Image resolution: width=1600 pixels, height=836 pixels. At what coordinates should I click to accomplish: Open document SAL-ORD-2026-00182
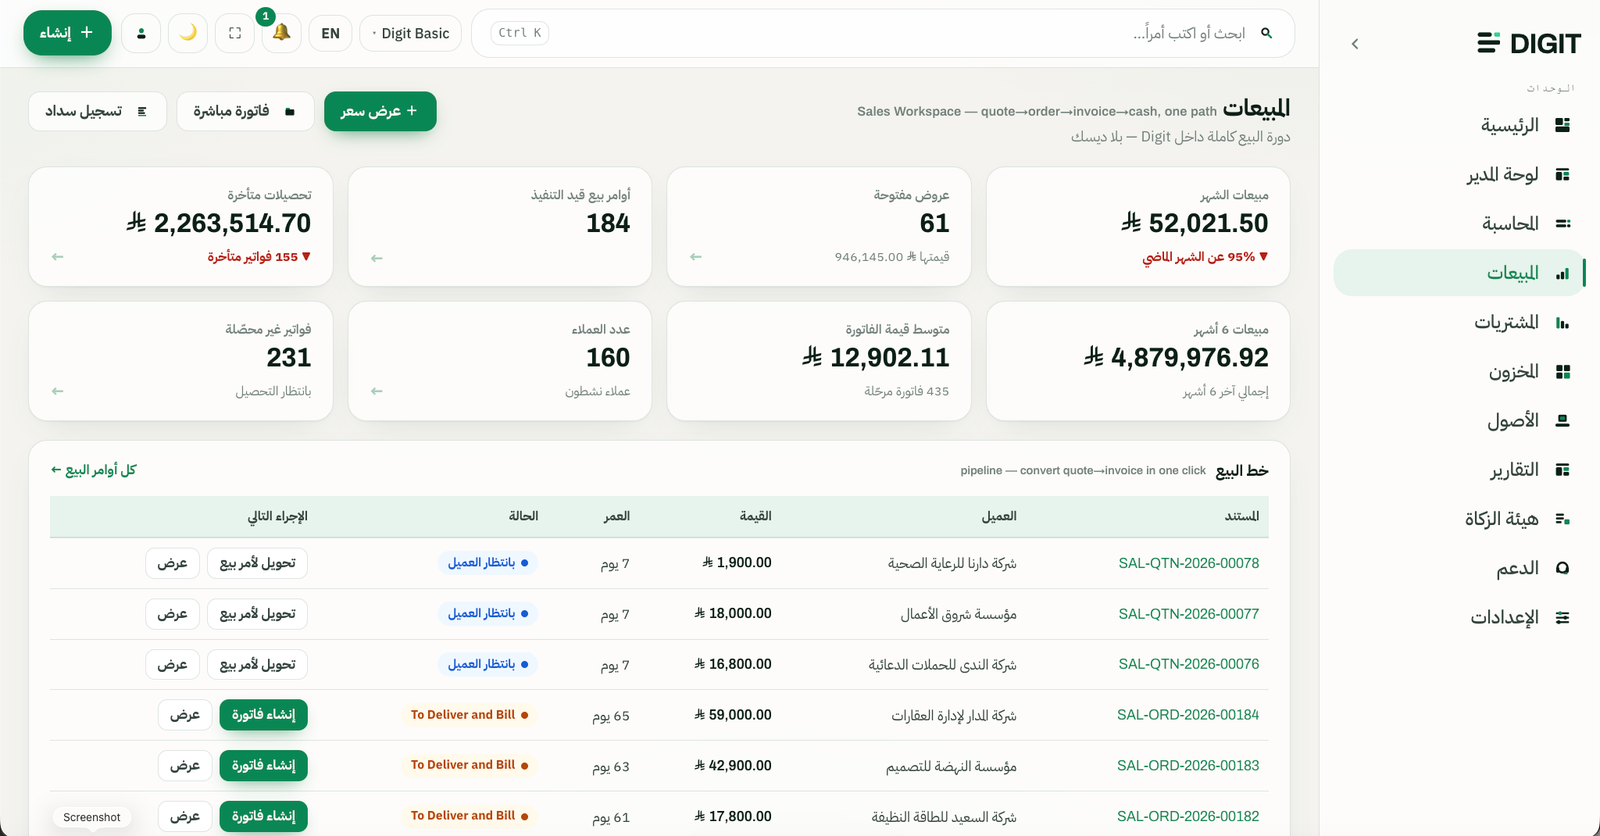pyautogui.click(x=1188, y=816)
